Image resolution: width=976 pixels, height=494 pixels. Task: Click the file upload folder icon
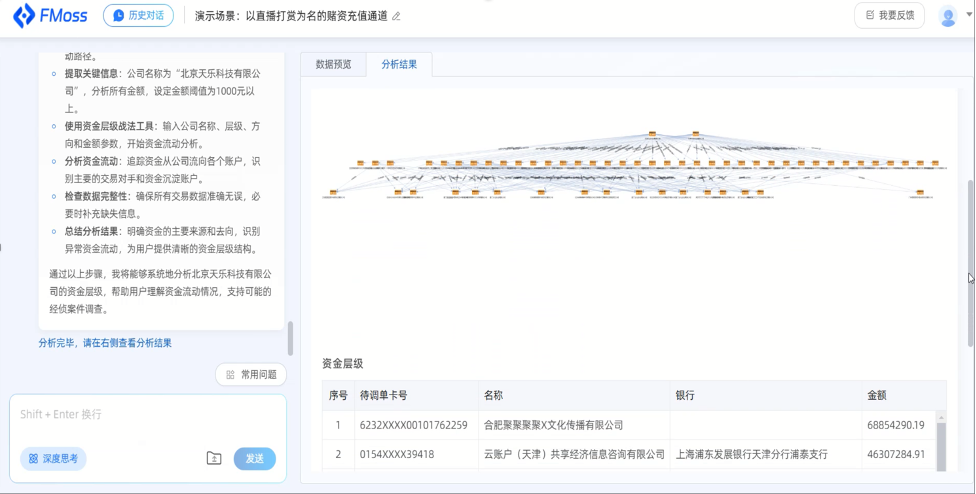point(214,459)
